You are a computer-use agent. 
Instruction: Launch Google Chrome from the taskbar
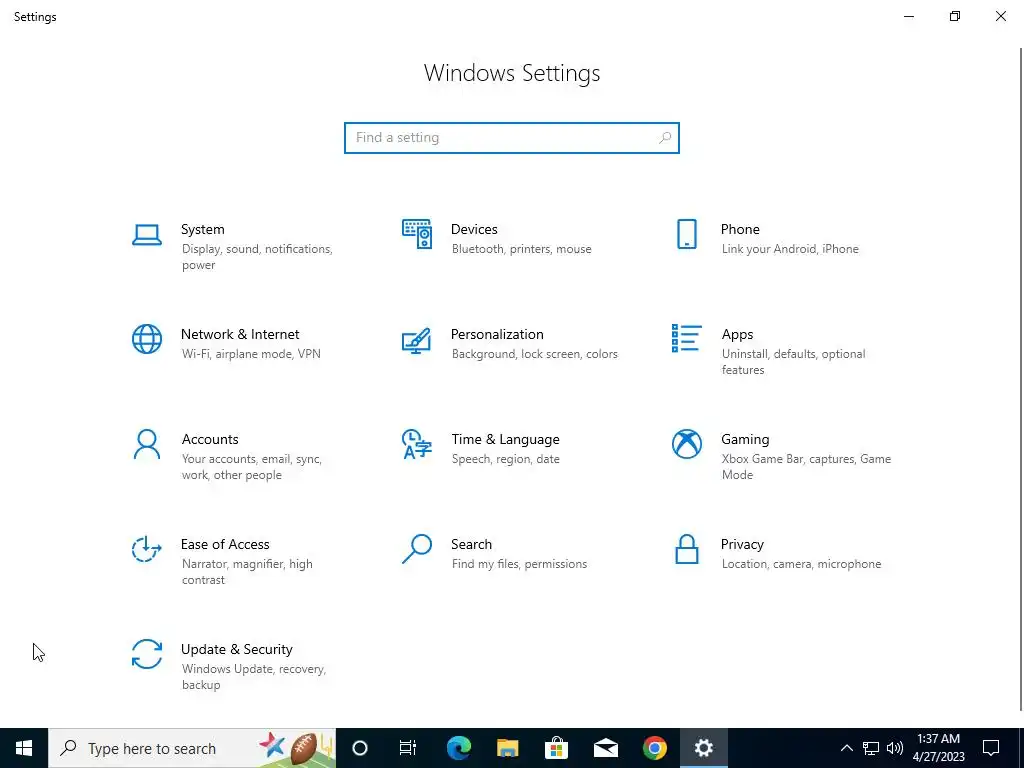tap(655, 748)
